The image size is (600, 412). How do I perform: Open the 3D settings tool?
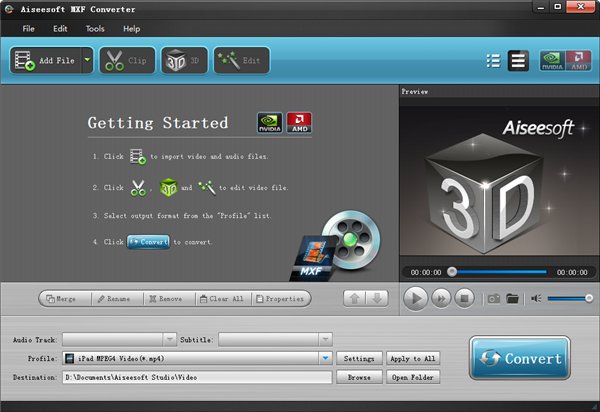coord(184,60)
